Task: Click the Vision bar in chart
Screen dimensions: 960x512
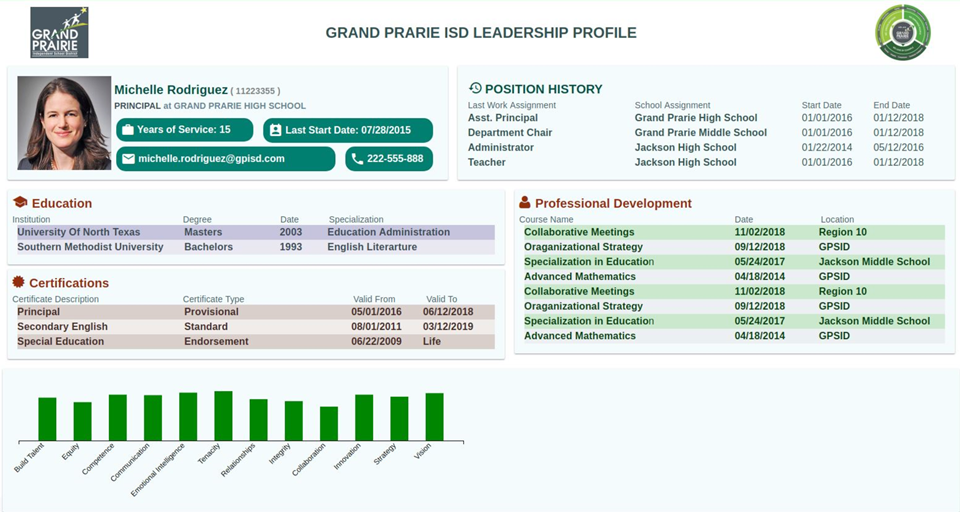Action: [x=435, y=417]
